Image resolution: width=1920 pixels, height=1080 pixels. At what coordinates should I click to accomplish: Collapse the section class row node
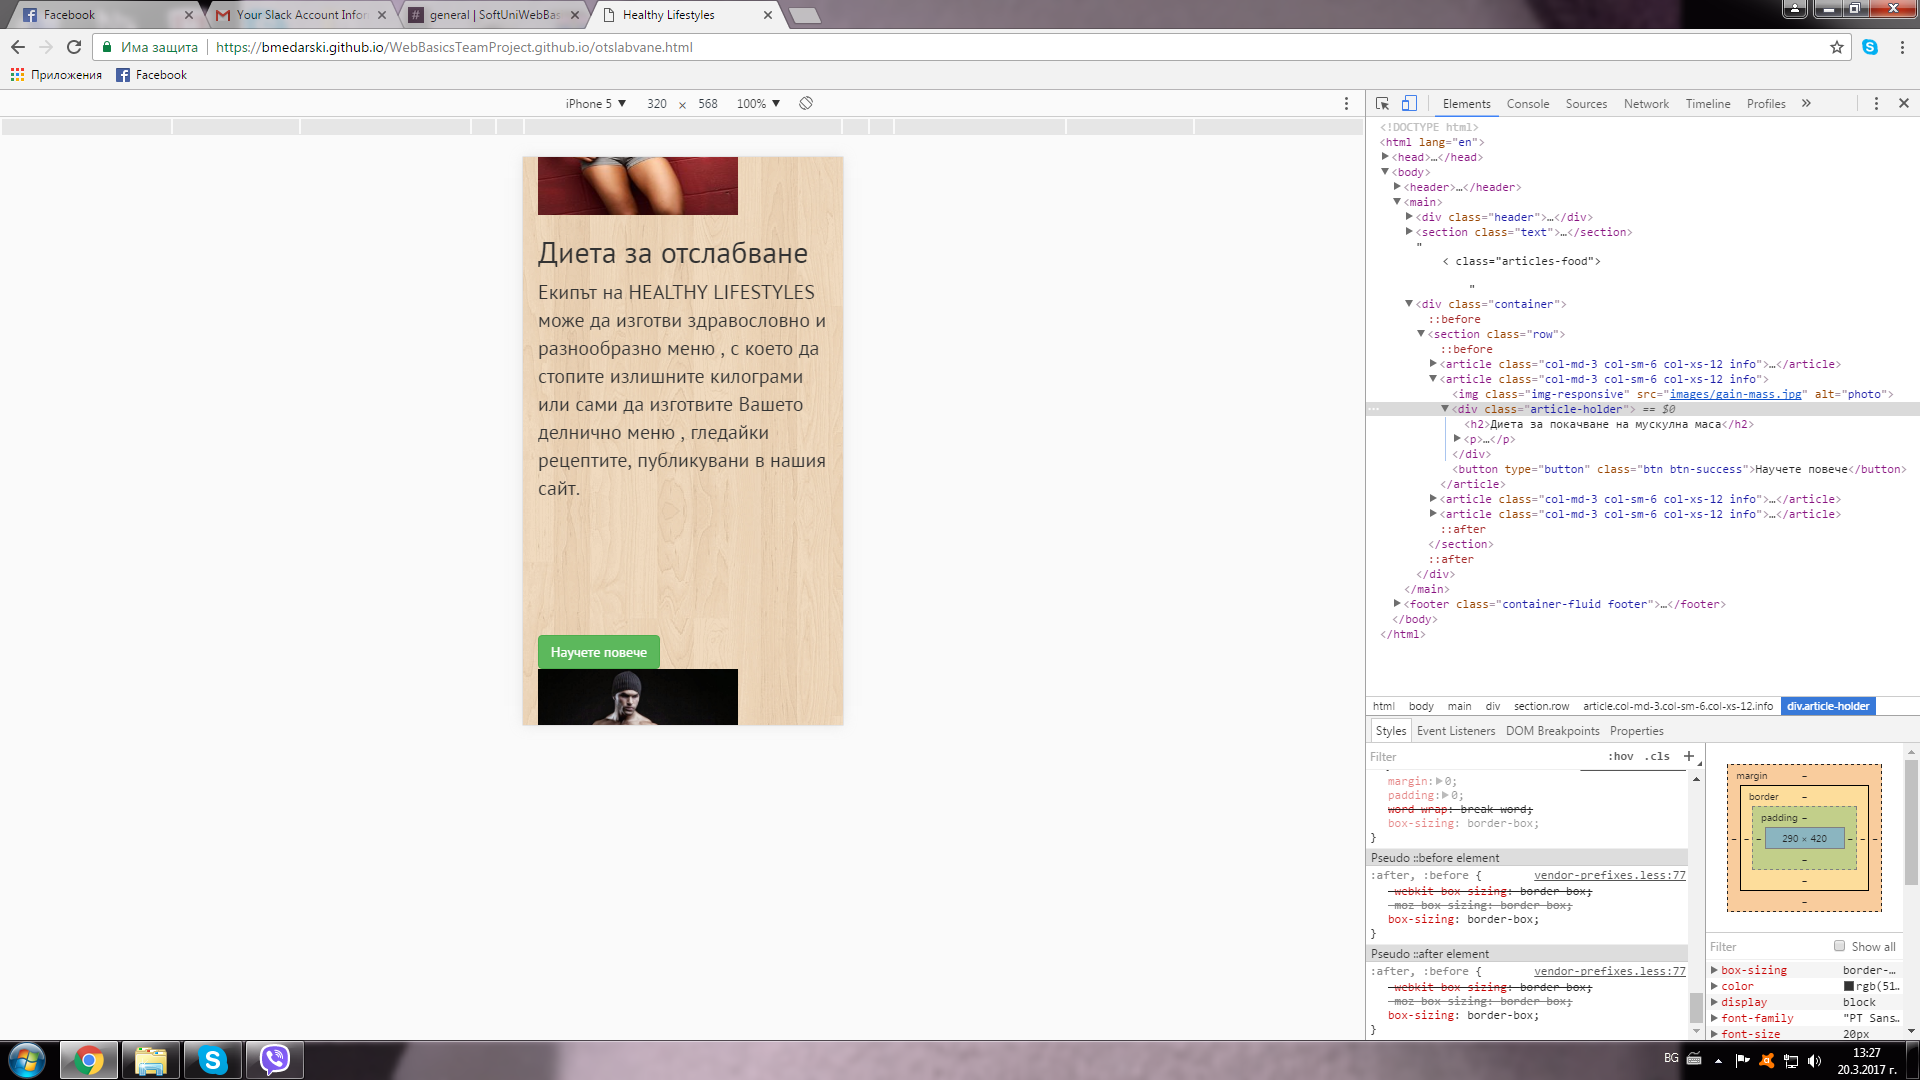[x=1421, y=334]
